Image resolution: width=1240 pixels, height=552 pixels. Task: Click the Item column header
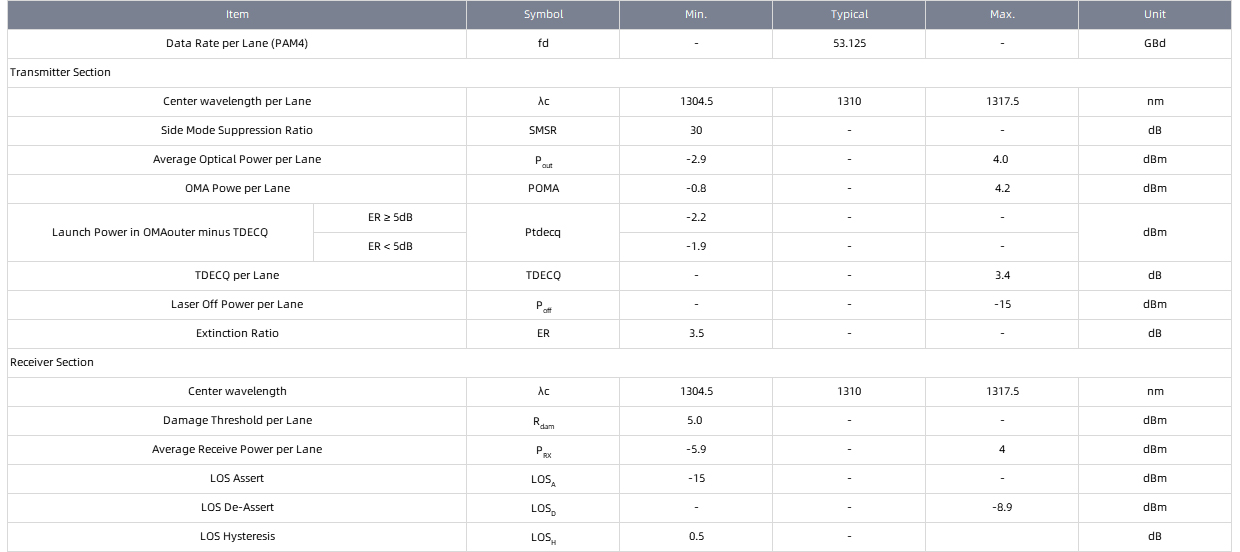tap(237, 14)
